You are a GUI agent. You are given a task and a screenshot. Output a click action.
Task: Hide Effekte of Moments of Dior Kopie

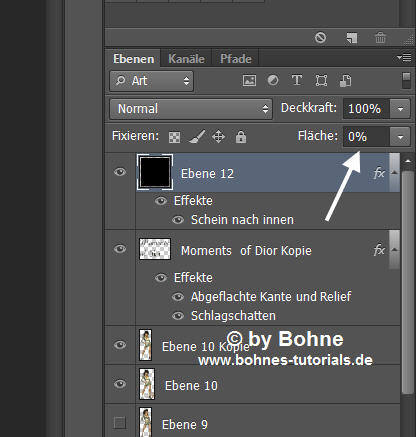[161, 278]
